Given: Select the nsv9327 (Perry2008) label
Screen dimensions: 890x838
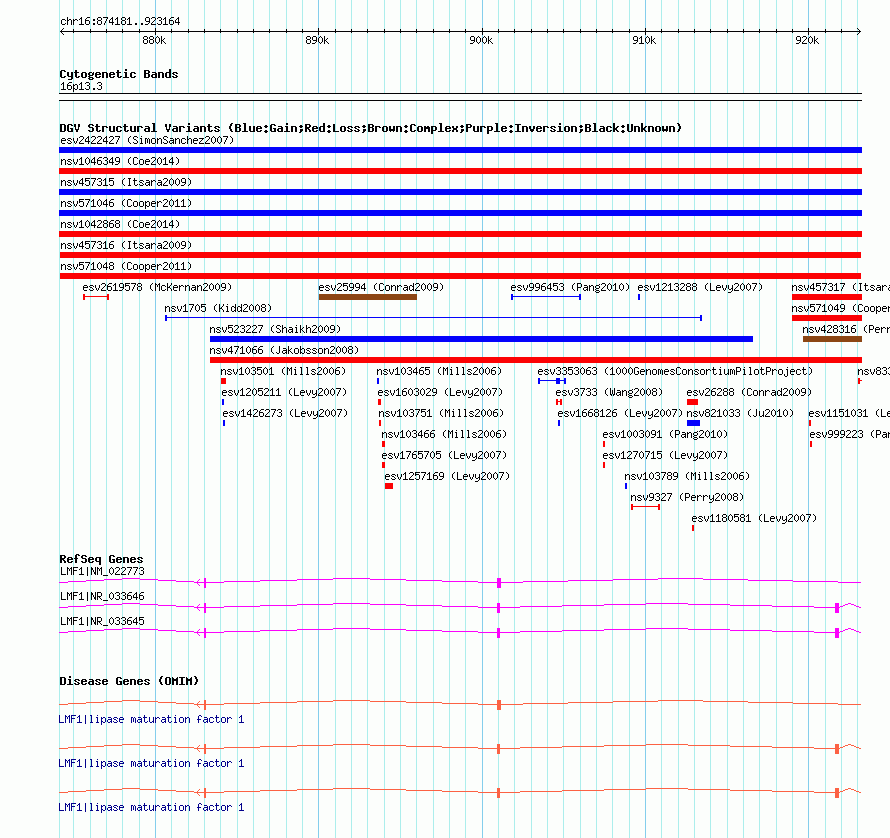Looking at the screenshot, I should click(687, 497).
